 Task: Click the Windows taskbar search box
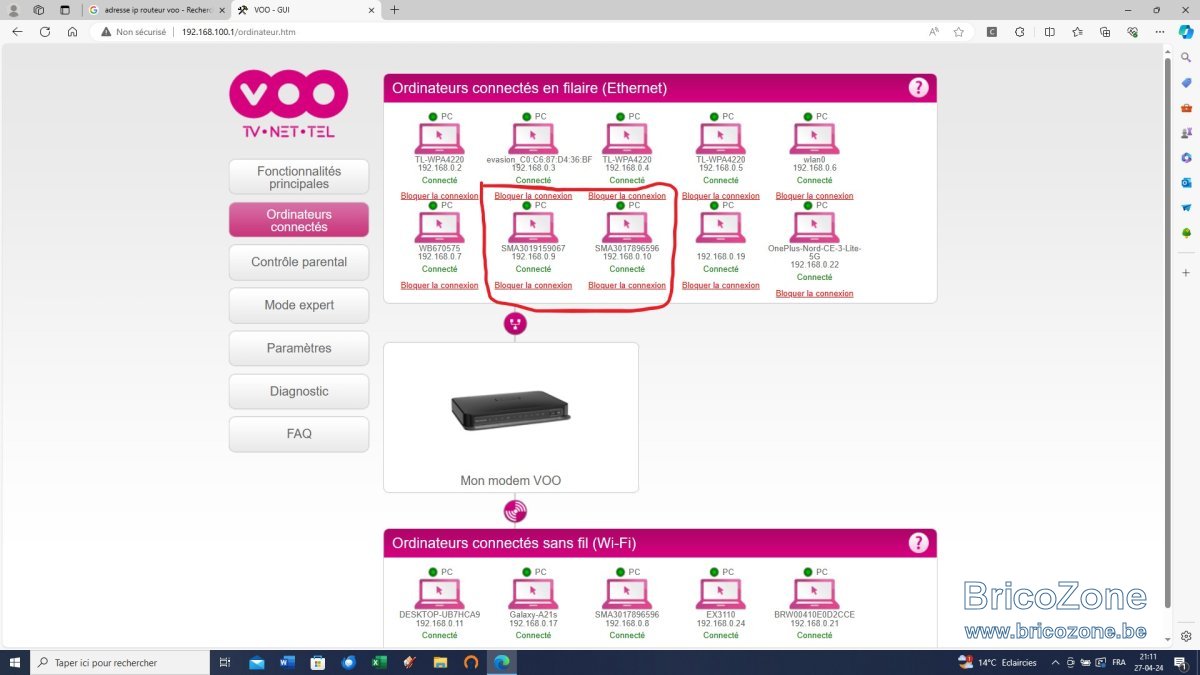pyautogui.click(x=120, y=662)
